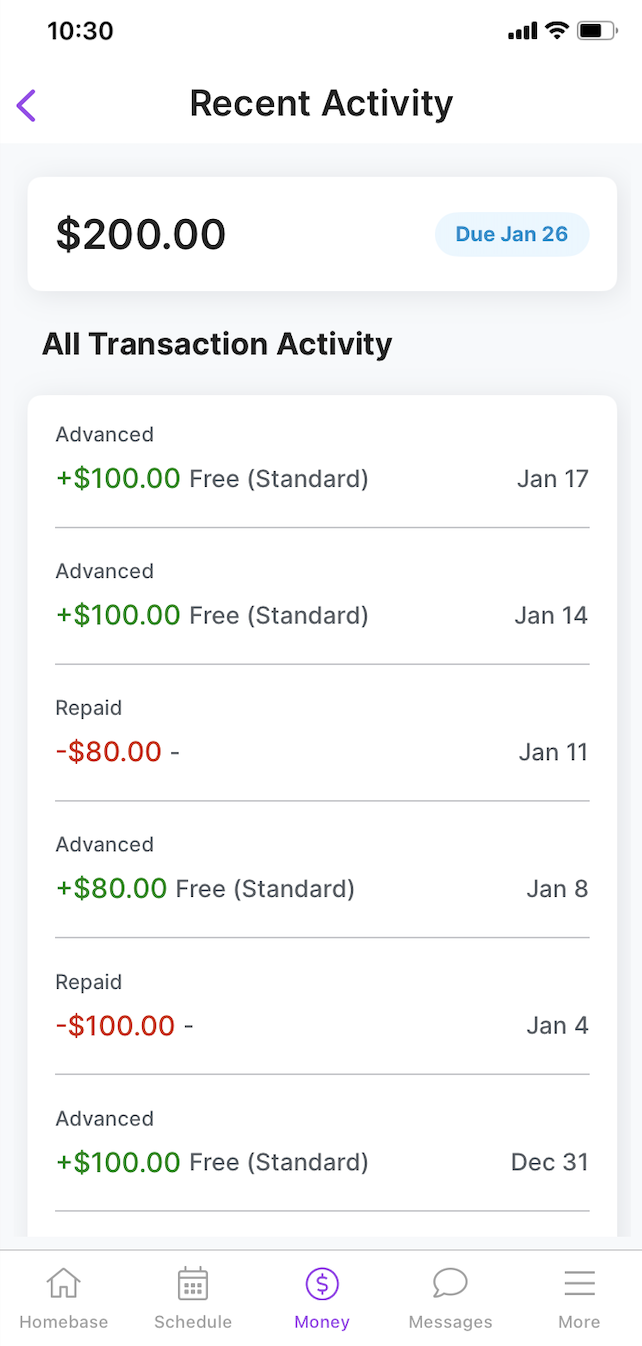Select the Jan 8 $80.00 advance
The image size is (642, 1346).
tap(321, 866)
